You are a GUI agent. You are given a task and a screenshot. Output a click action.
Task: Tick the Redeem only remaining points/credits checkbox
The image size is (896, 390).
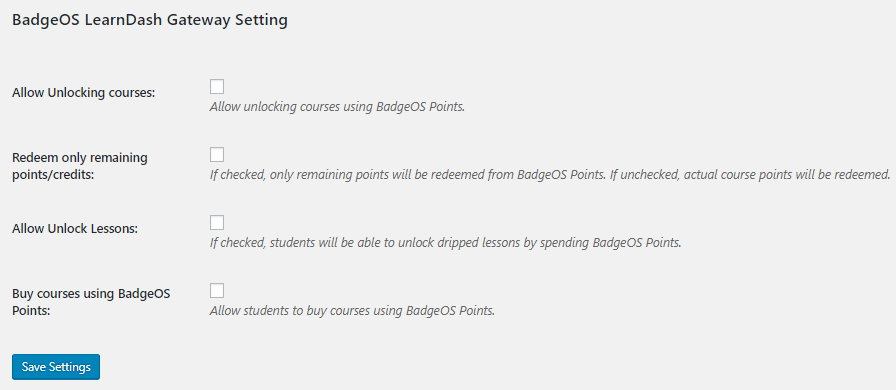pos(217,154)
